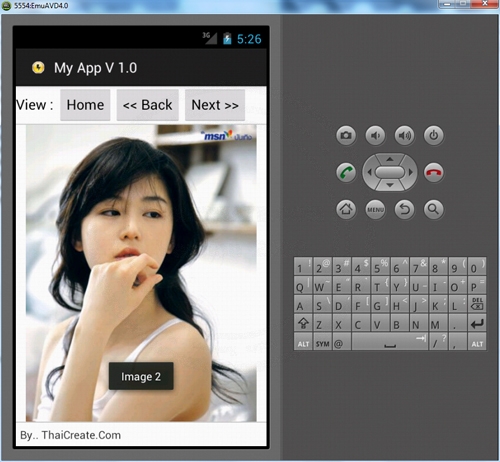Click the D-pad center select button
The width and height of the screenshot is (500, 462).
coord(390,172)
